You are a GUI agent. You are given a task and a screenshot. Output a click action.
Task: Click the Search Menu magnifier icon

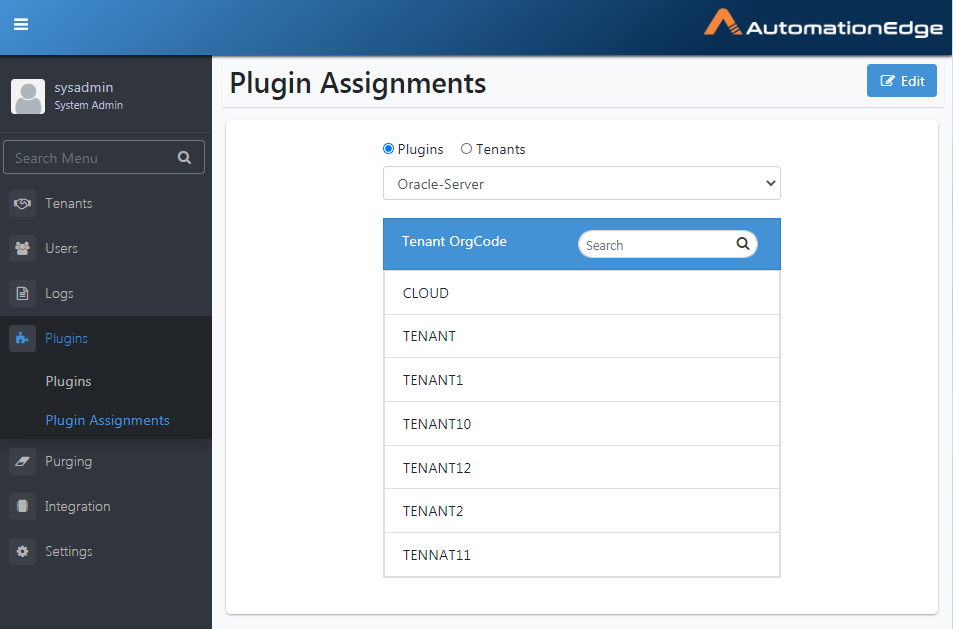184,158
